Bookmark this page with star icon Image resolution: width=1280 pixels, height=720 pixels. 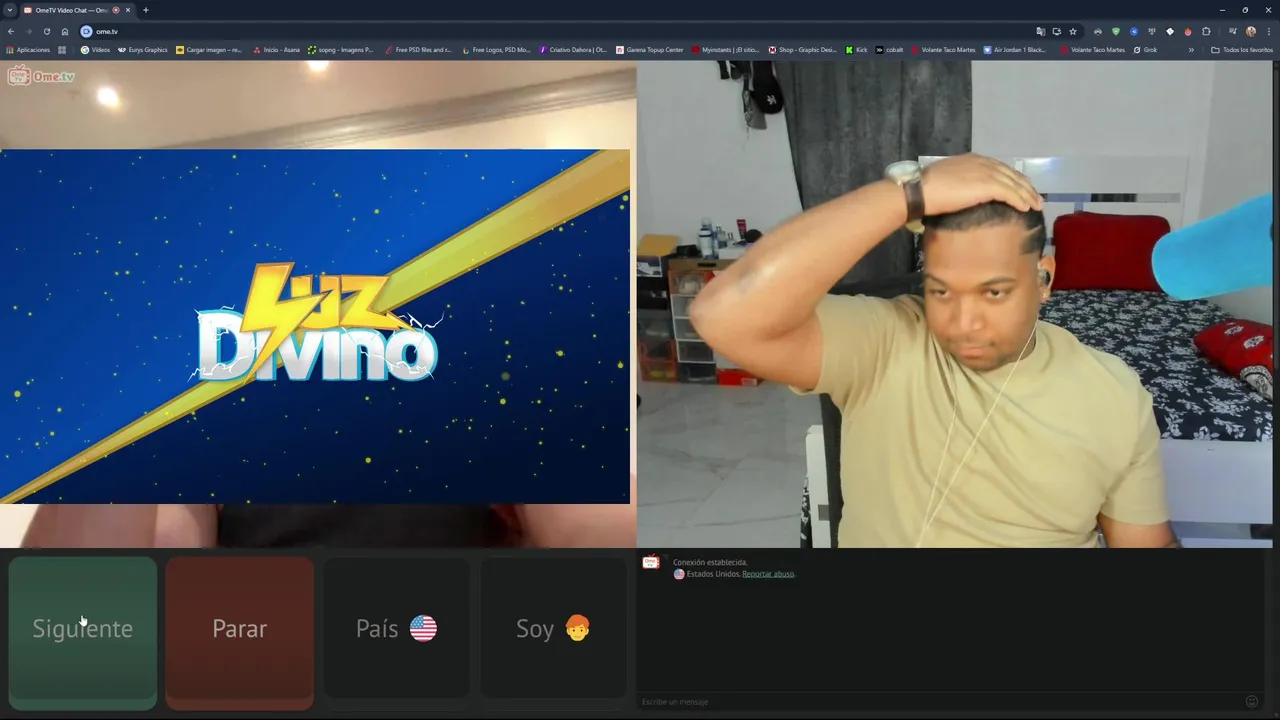1073,32
